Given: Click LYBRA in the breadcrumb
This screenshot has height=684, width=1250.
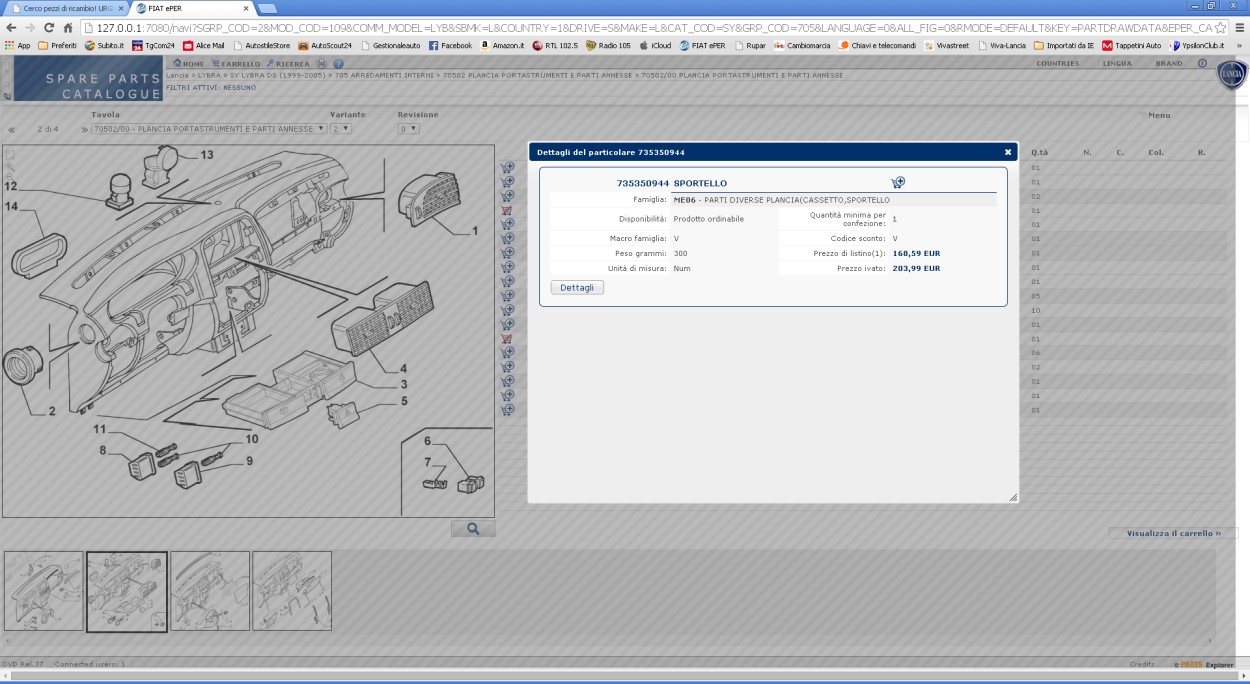Looking at the screenshot, I should 208,75.
